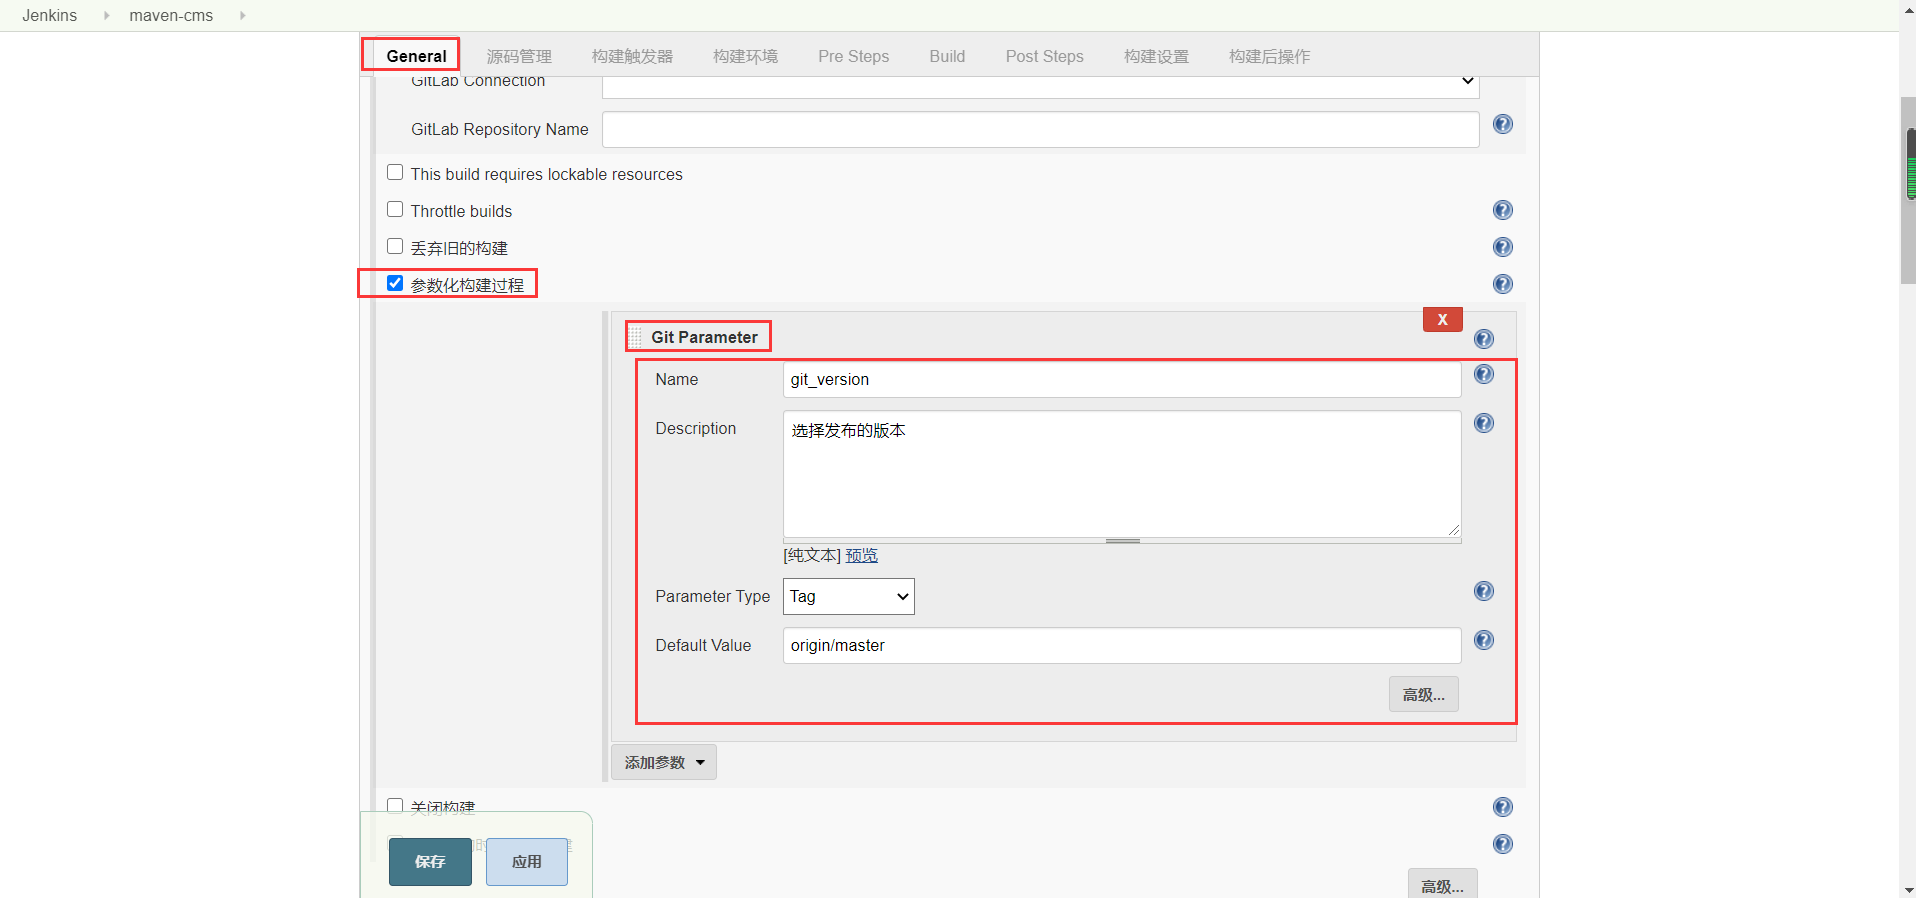The height and width of the screenshot is (898, 1916).
Task: Grab the Git Parameter drag handle
Action: coord(636,337)
